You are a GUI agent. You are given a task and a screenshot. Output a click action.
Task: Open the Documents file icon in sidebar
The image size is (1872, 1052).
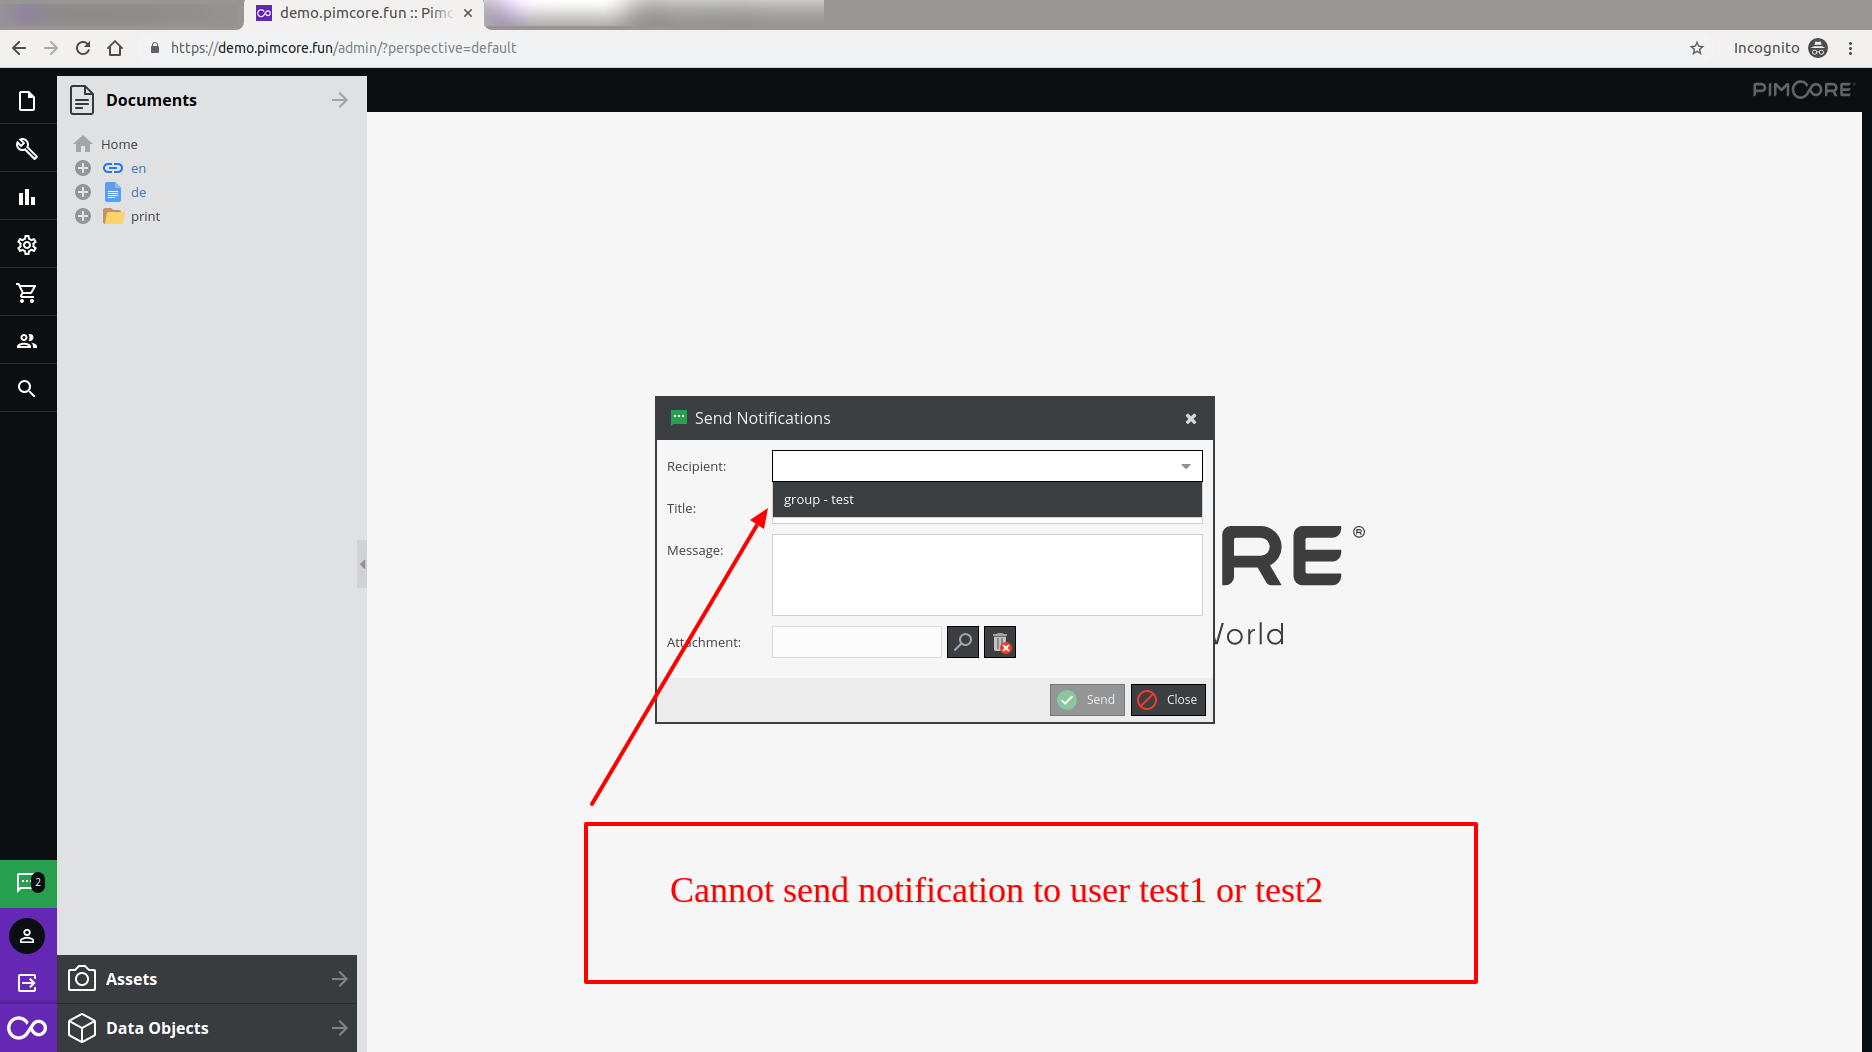click(x=27, y=100)
